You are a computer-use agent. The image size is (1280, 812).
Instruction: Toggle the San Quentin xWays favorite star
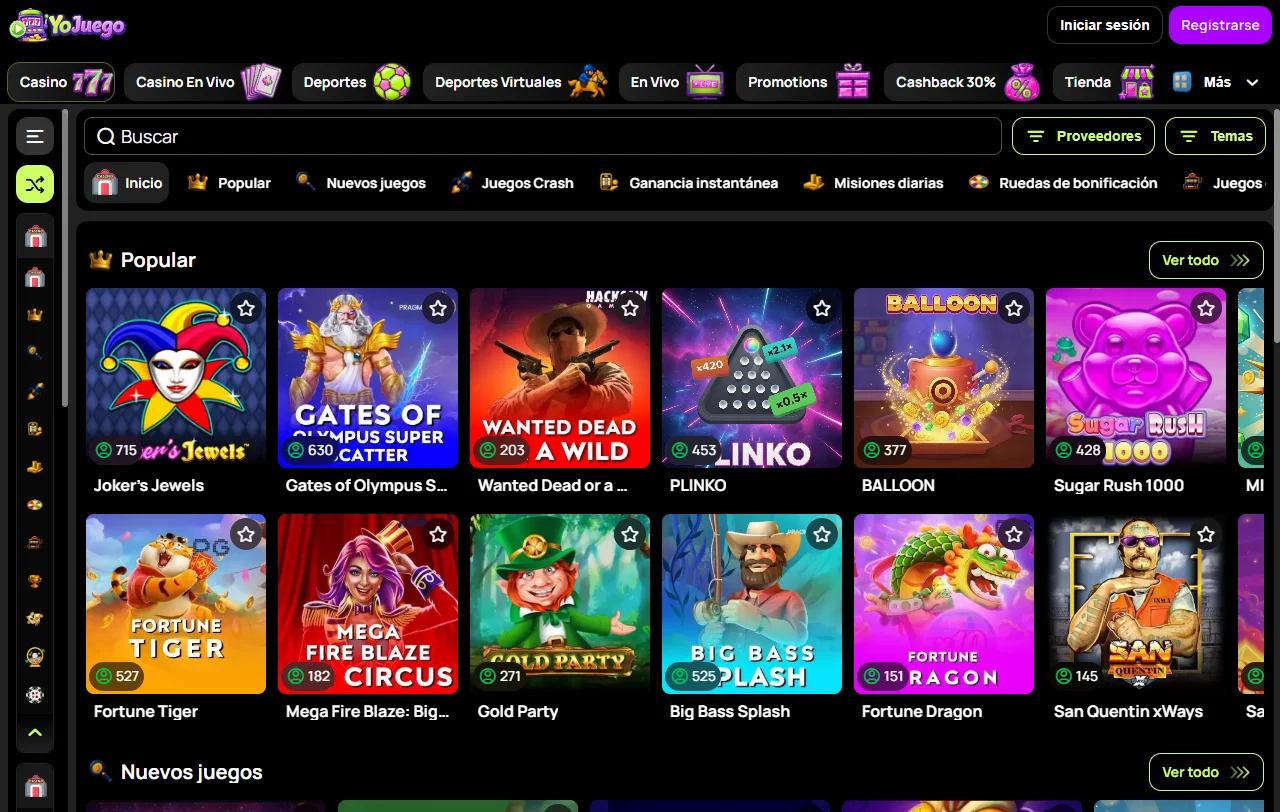[x=1206, y=534]
